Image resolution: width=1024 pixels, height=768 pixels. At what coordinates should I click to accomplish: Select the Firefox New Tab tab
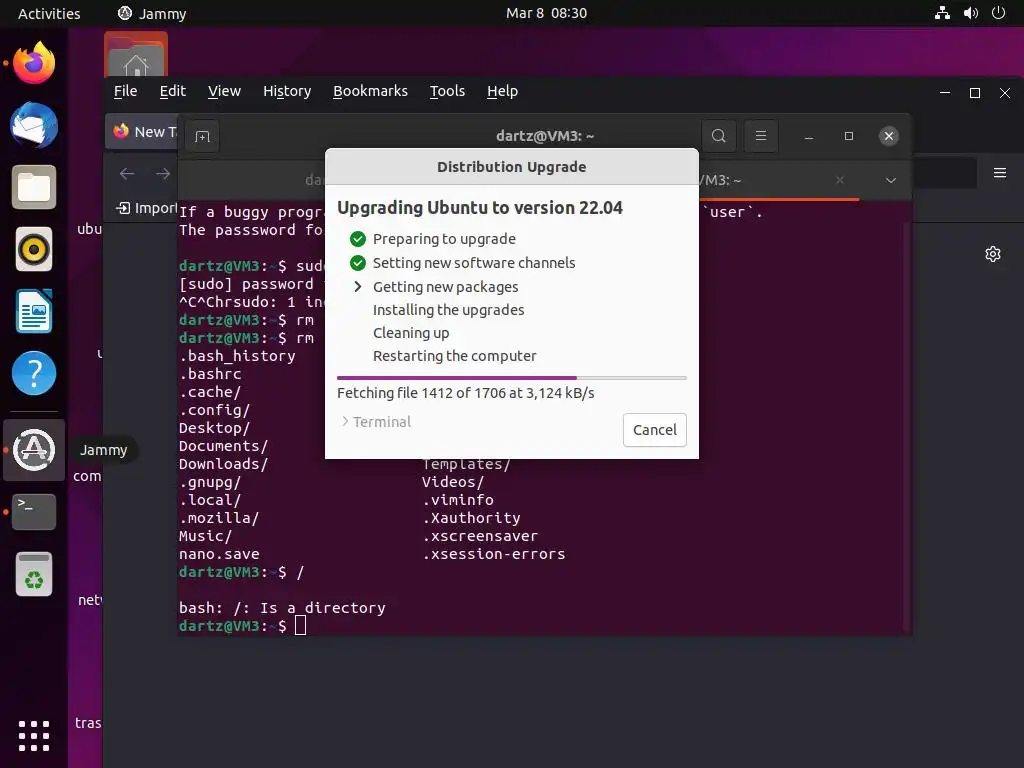pyautogui.click(x=143, y=131)
